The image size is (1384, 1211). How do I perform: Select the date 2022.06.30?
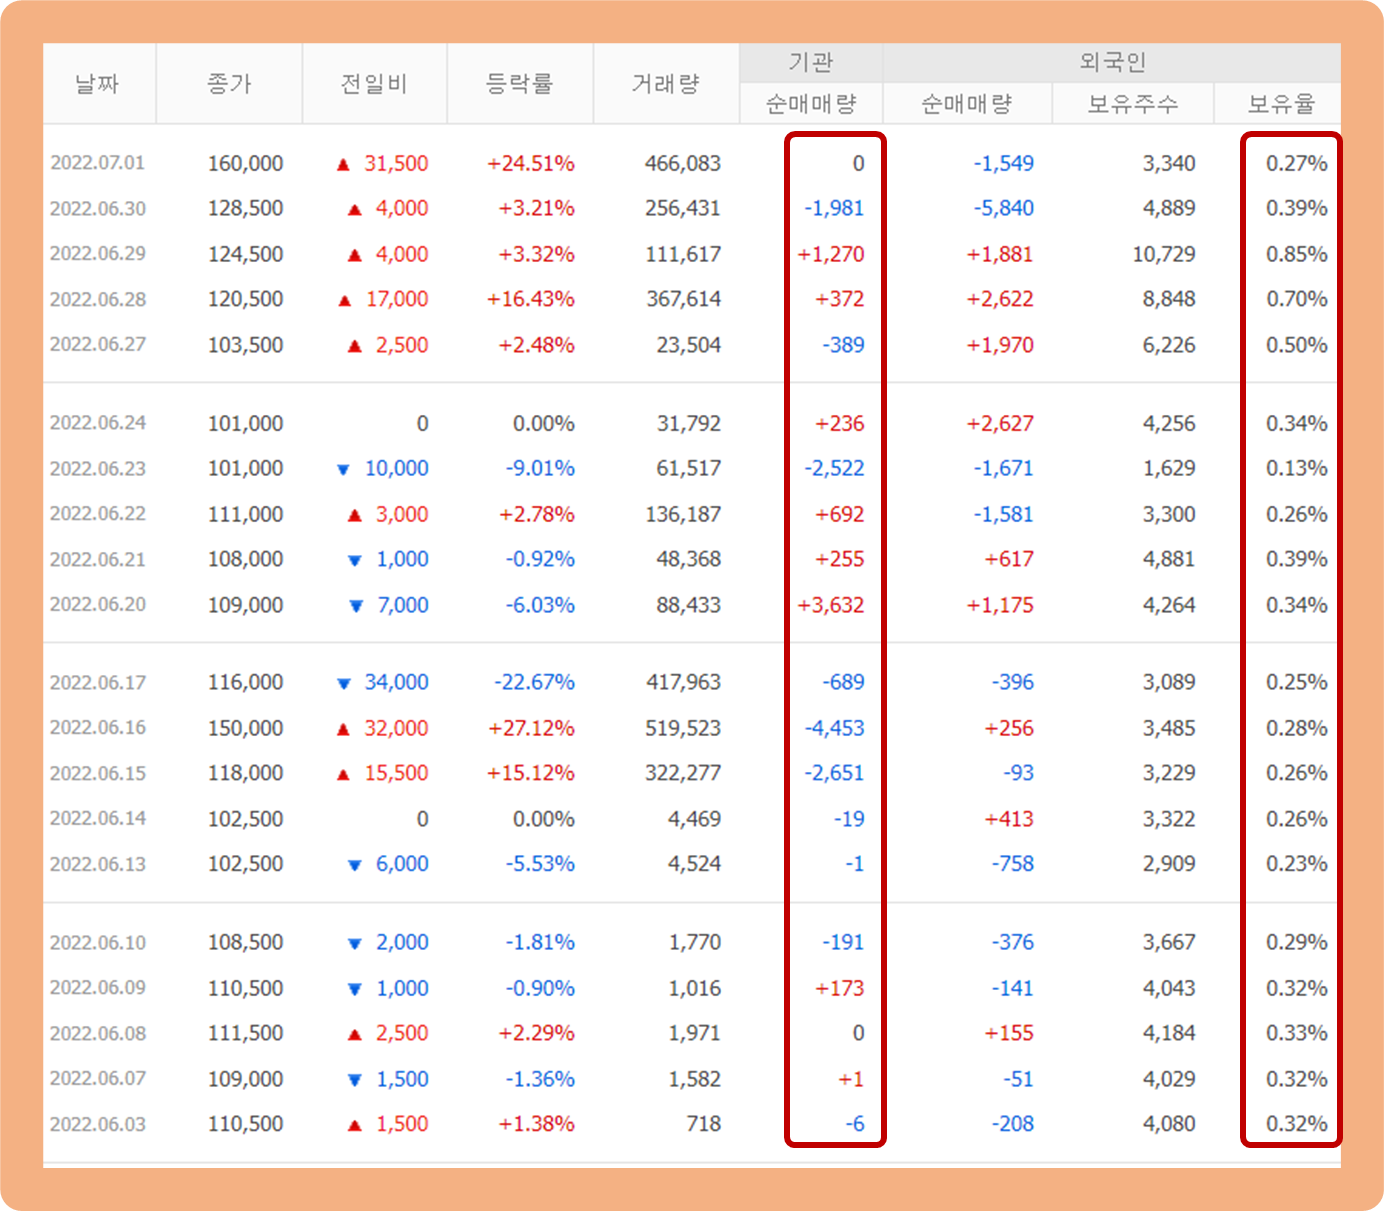point(98,208)
